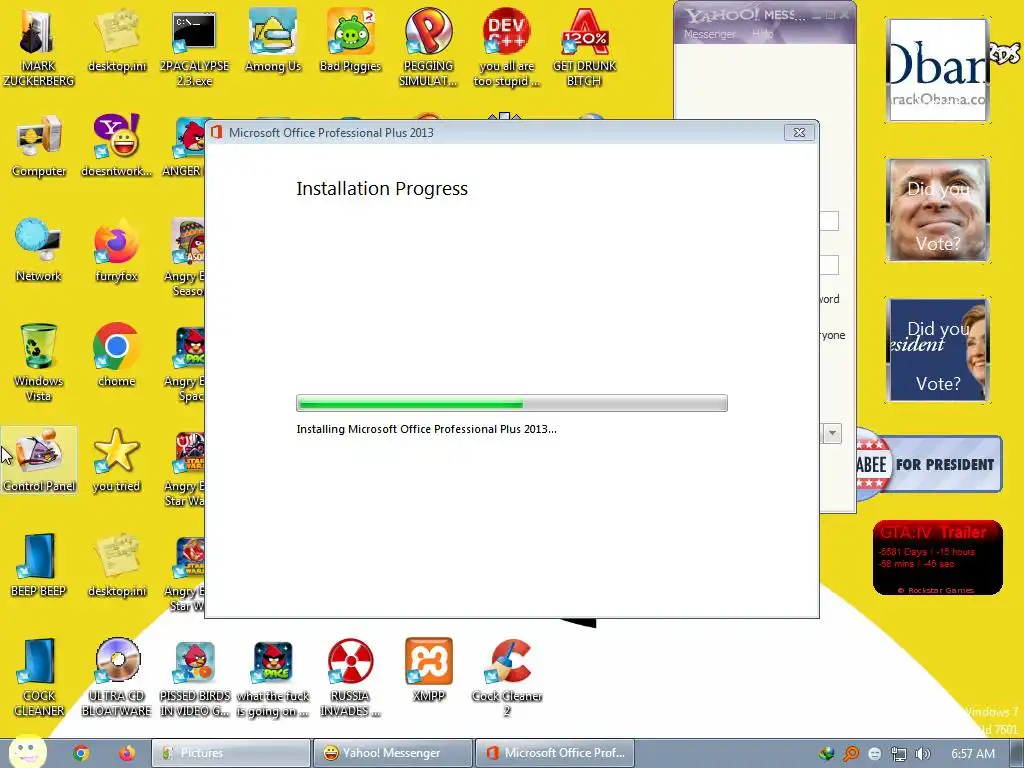Click the magnifier search tray icon
This screenshot has height=768, width=1024.
[x=850, y=754]
